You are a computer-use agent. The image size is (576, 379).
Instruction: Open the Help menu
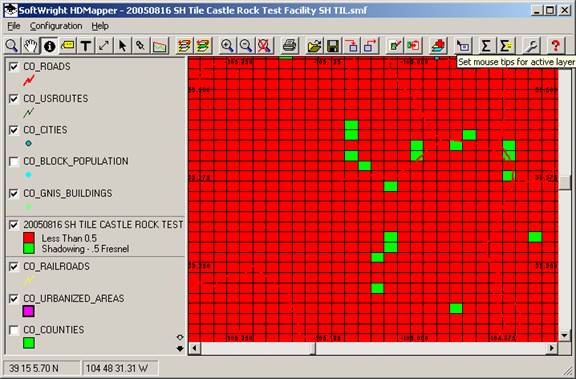tap(100, 26)
